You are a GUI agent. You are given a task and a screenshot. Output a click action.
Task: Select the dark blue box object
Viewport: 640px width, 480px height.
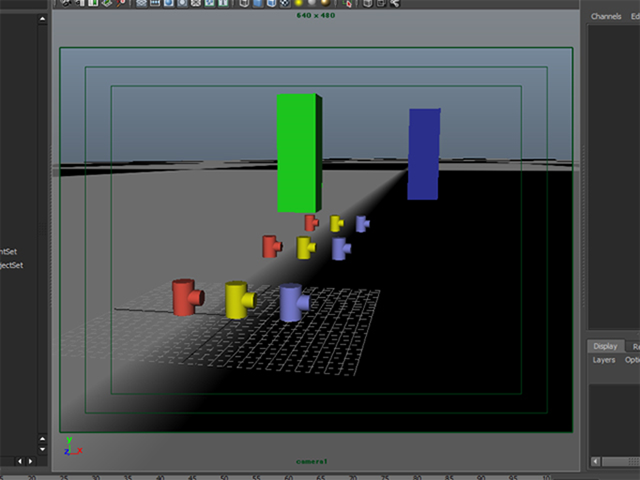(424, 154)
